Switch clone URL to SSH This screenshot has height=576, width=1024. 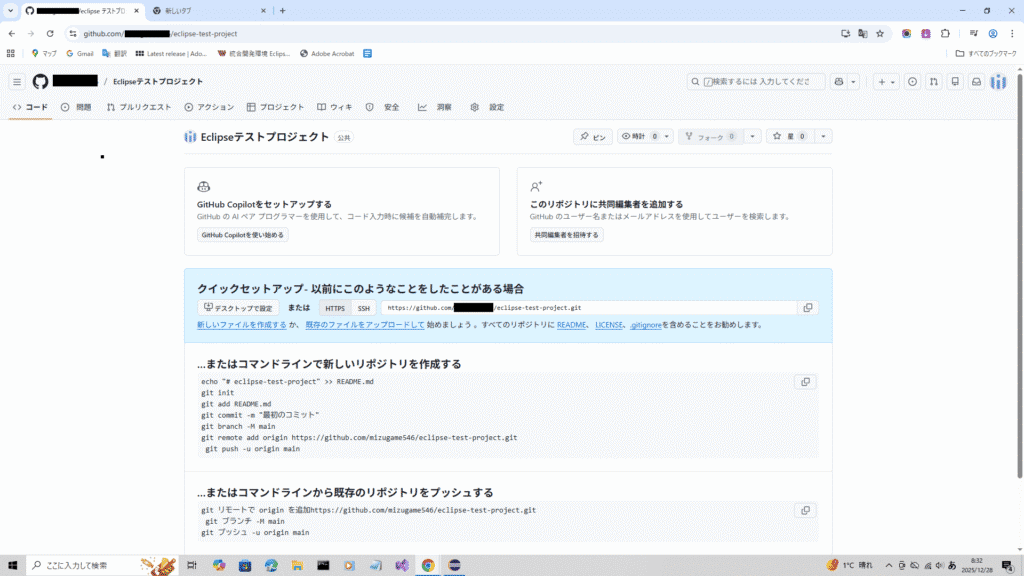(363, 308)
